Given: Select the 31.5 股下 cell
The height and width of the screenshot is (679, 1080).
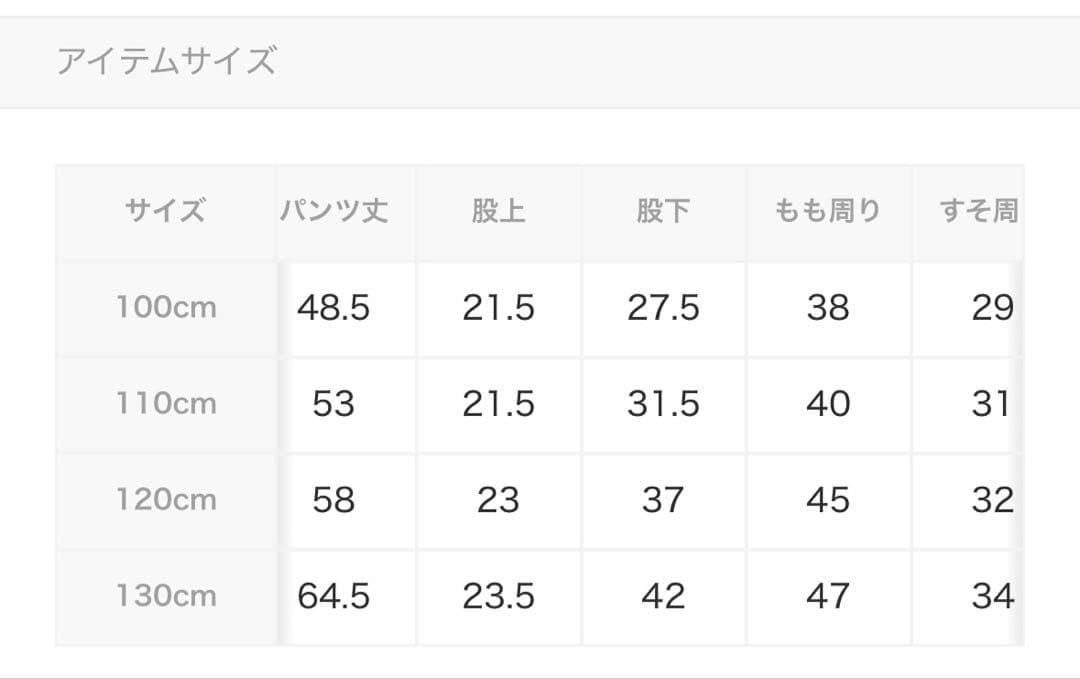Looking at the screenshot, I should pos(663,404).
